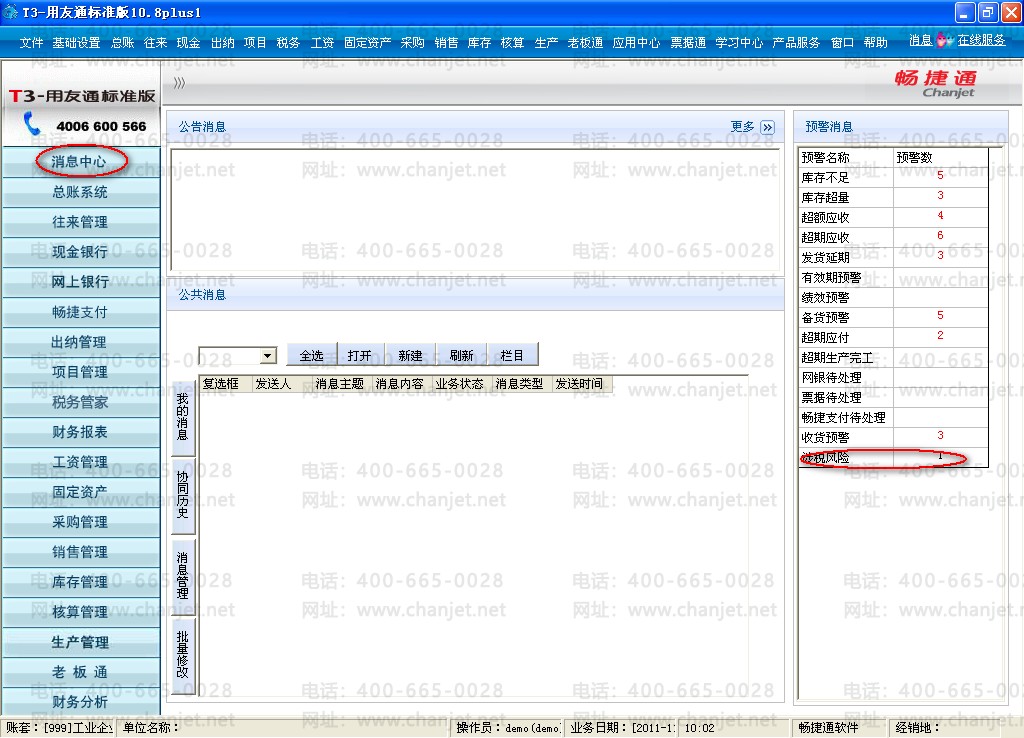Click the collapse chevrons at top of main panel

180,83
